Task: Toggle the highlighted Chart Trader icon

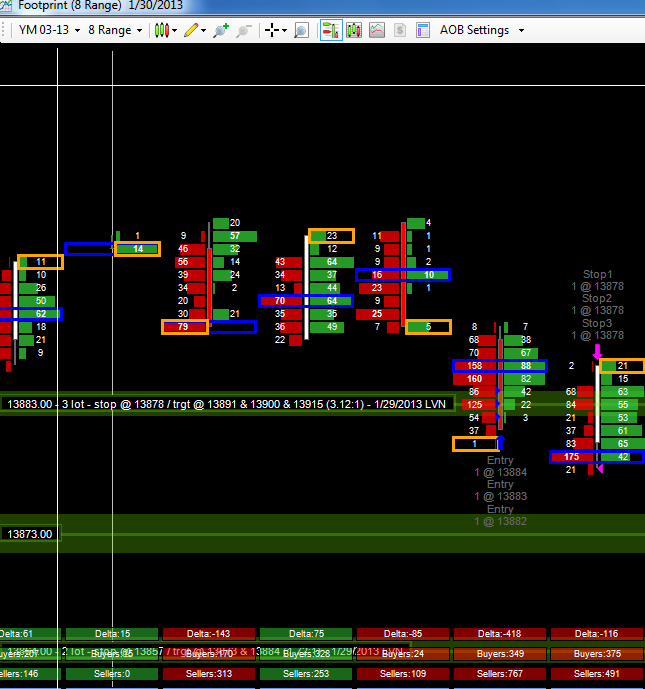Action: [x=331, y=30]
